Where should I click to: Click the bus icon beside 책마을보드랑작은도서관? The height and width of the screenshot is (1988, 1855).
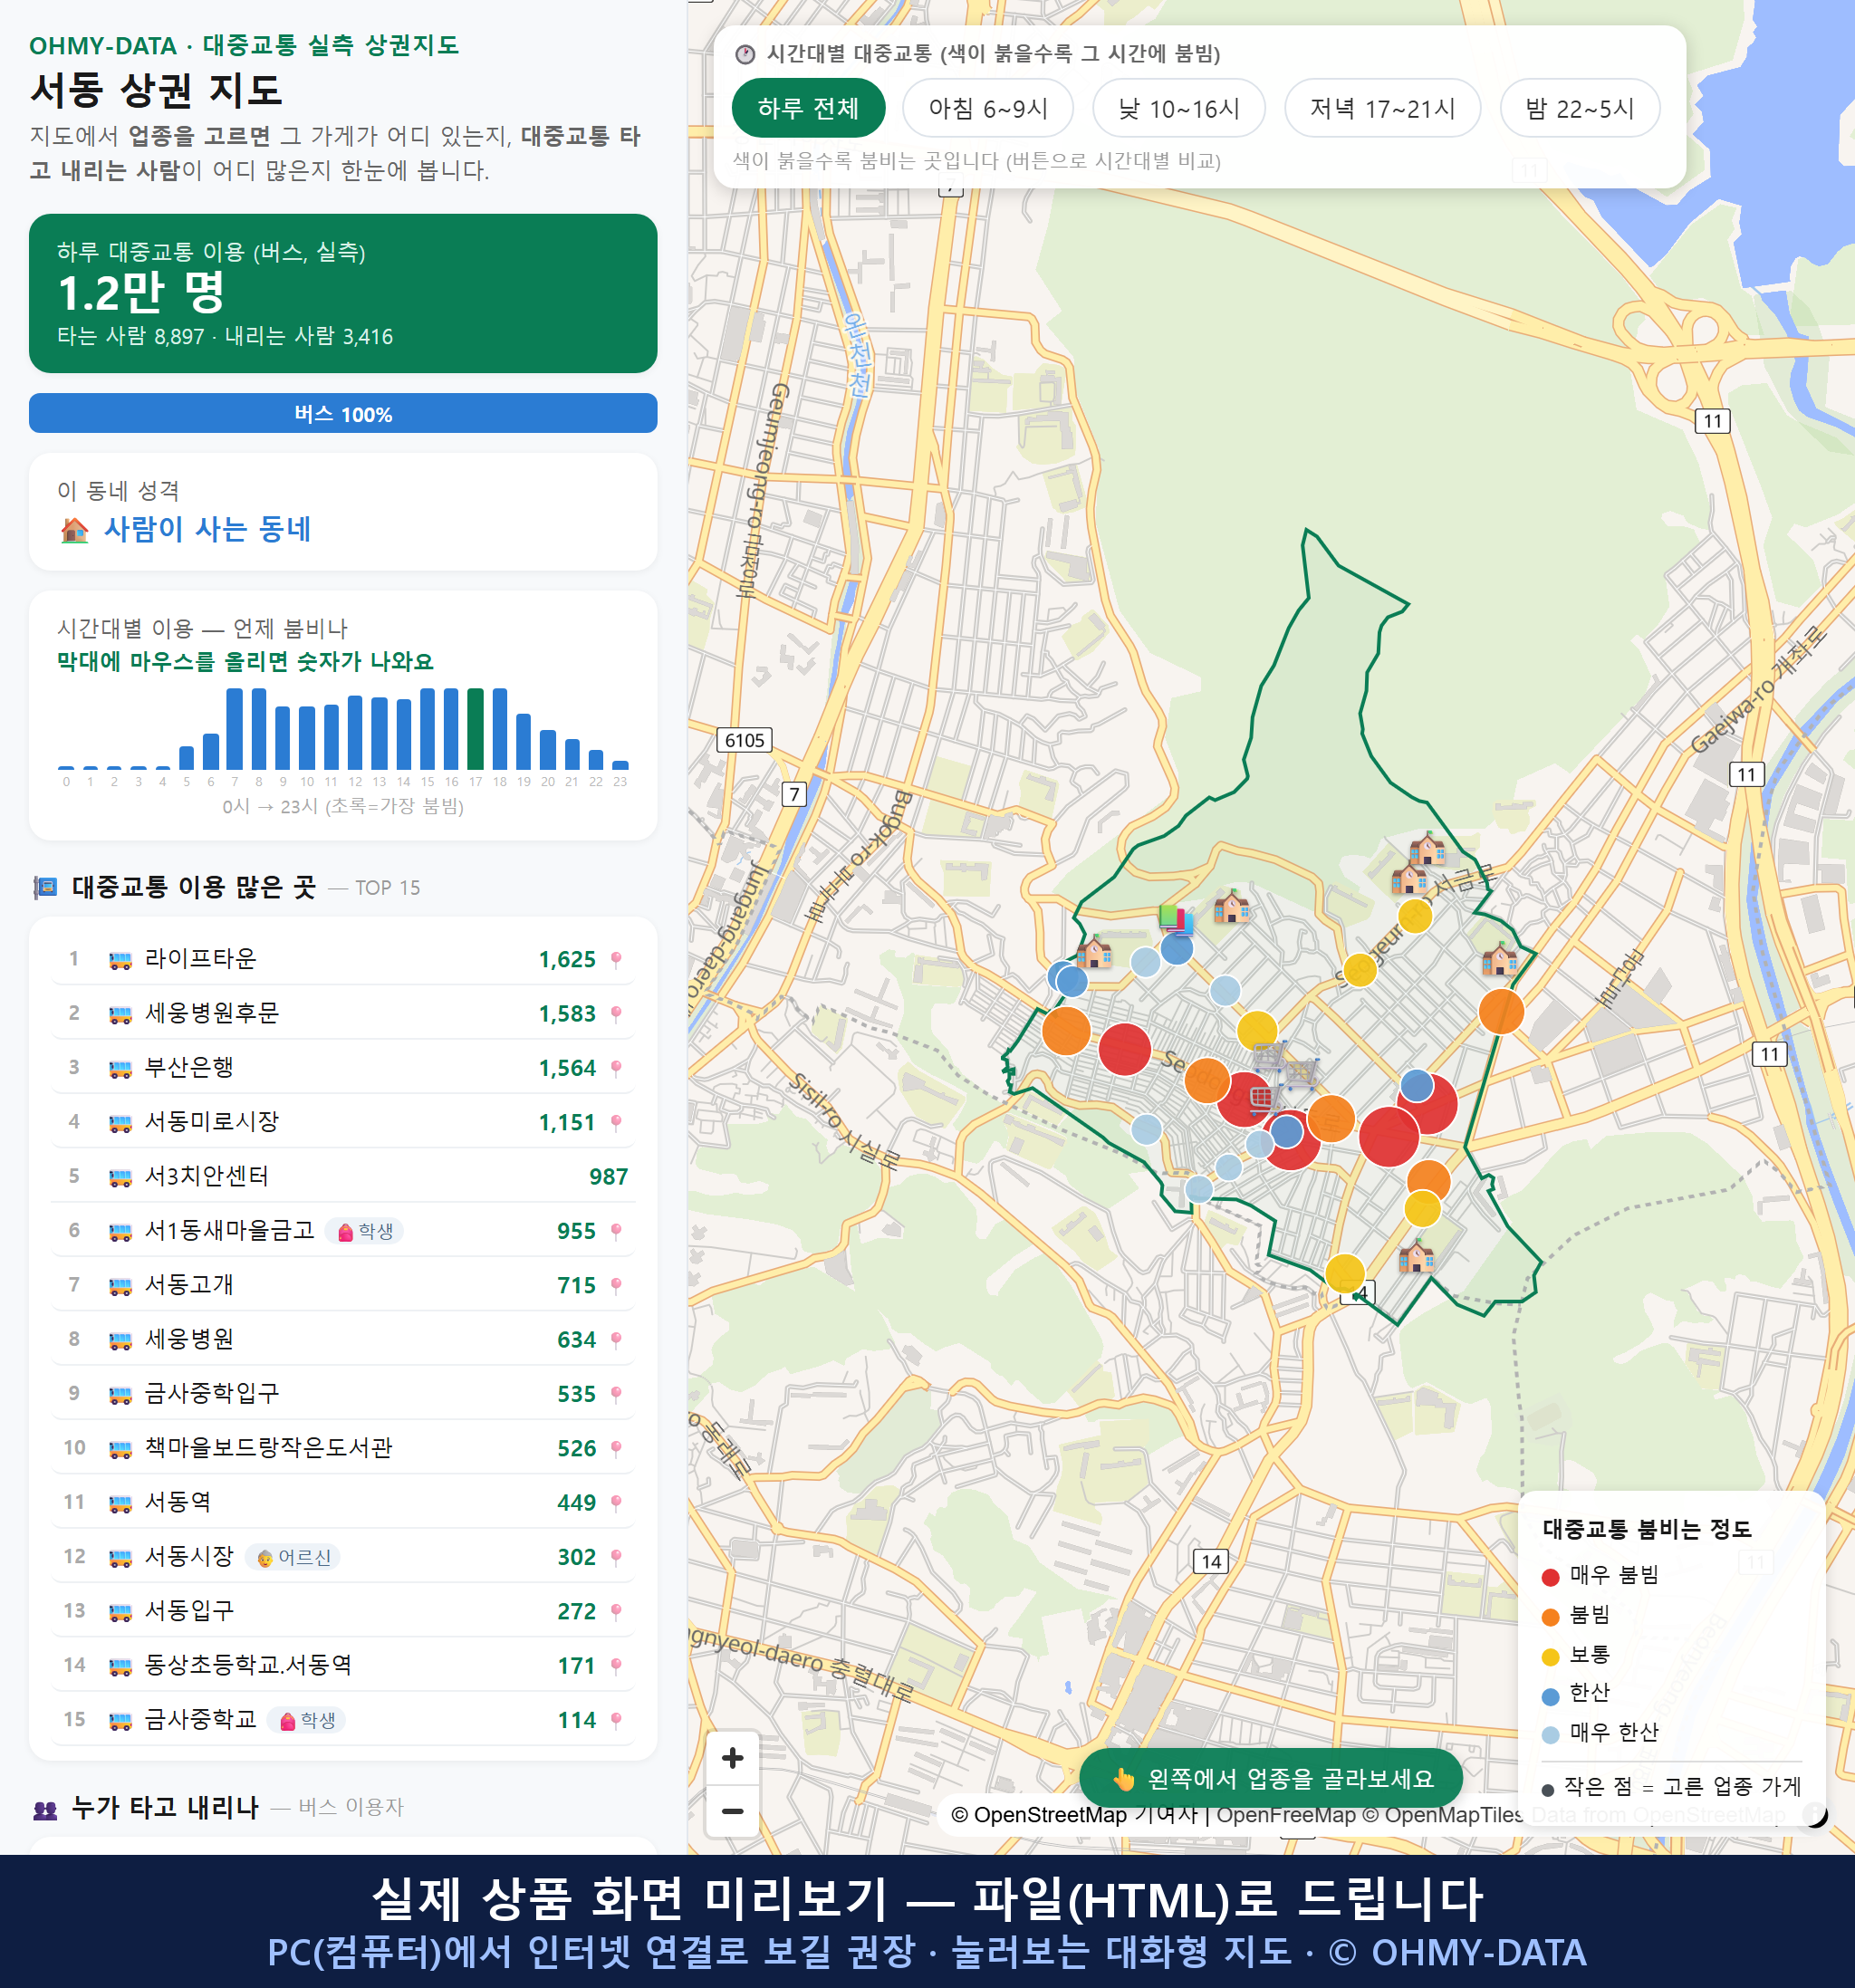point(120,1448)
